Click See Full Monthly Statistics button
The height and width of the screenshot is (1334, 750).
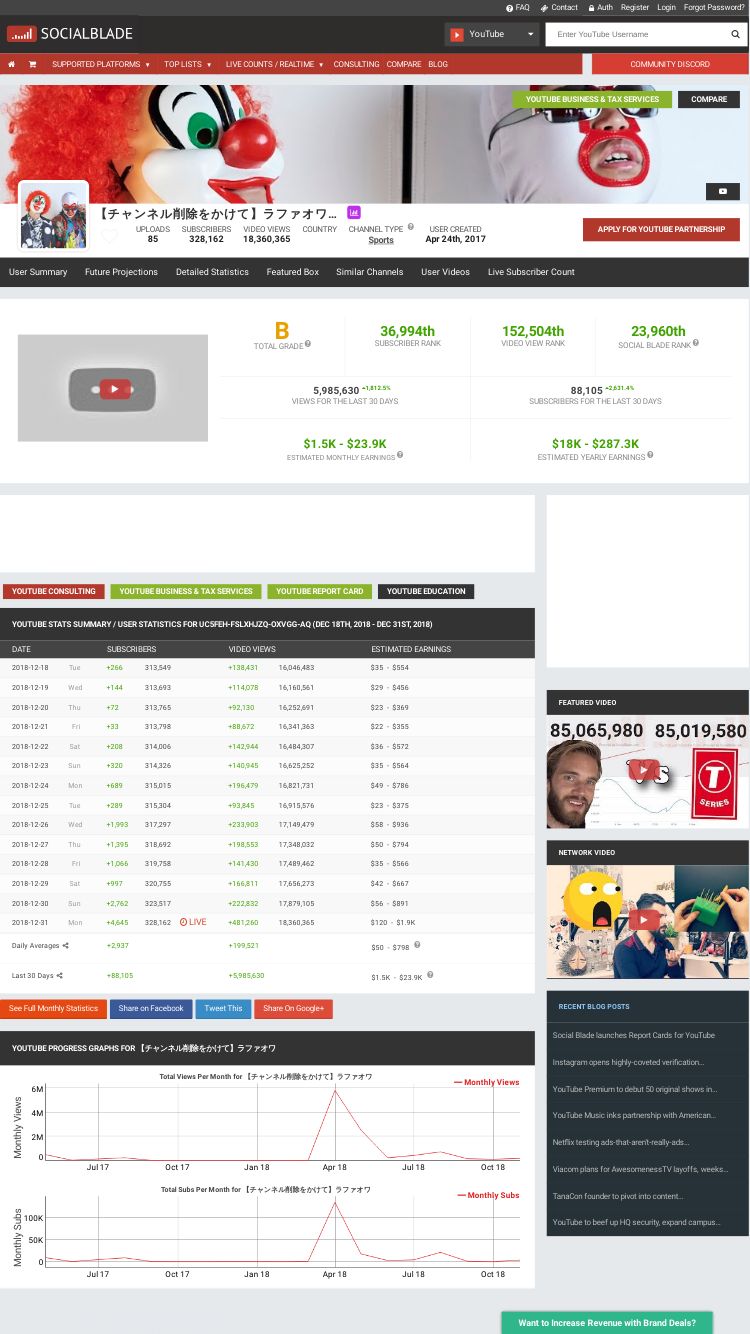click(x=54, y=1008)
